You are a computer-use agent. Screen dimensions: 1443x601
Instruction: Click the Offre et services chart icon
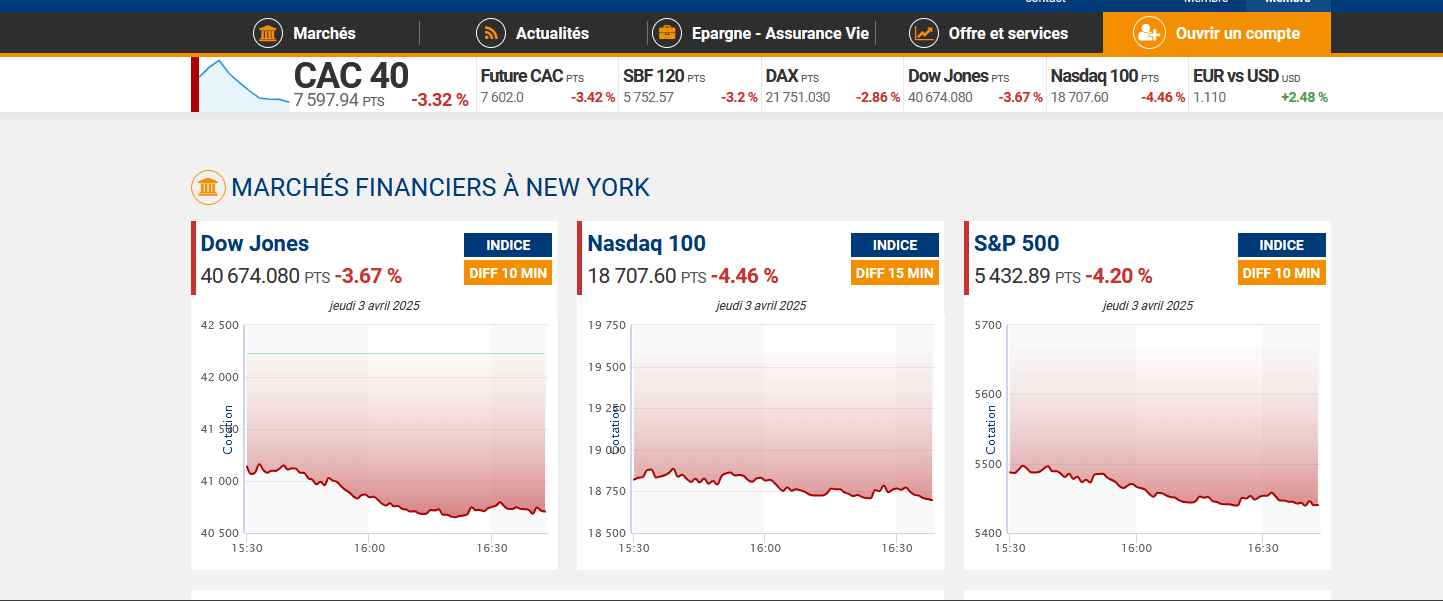coord(923,33)
